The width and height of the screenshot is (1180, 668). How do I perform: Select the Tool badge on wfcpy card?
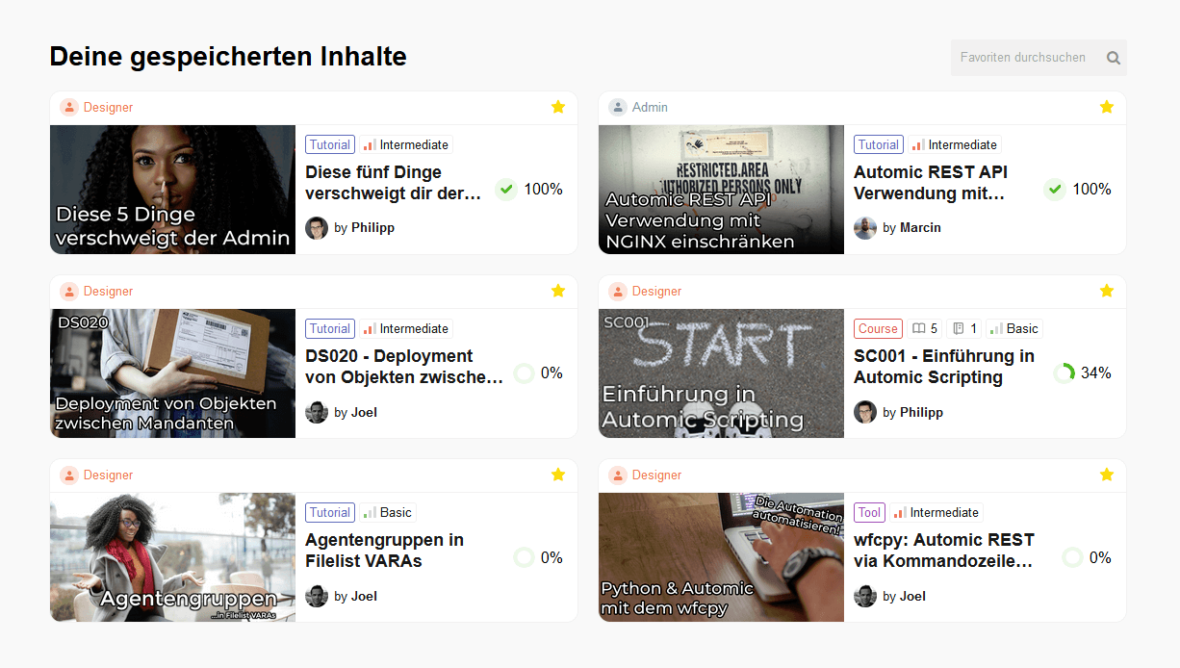(869, 512)
